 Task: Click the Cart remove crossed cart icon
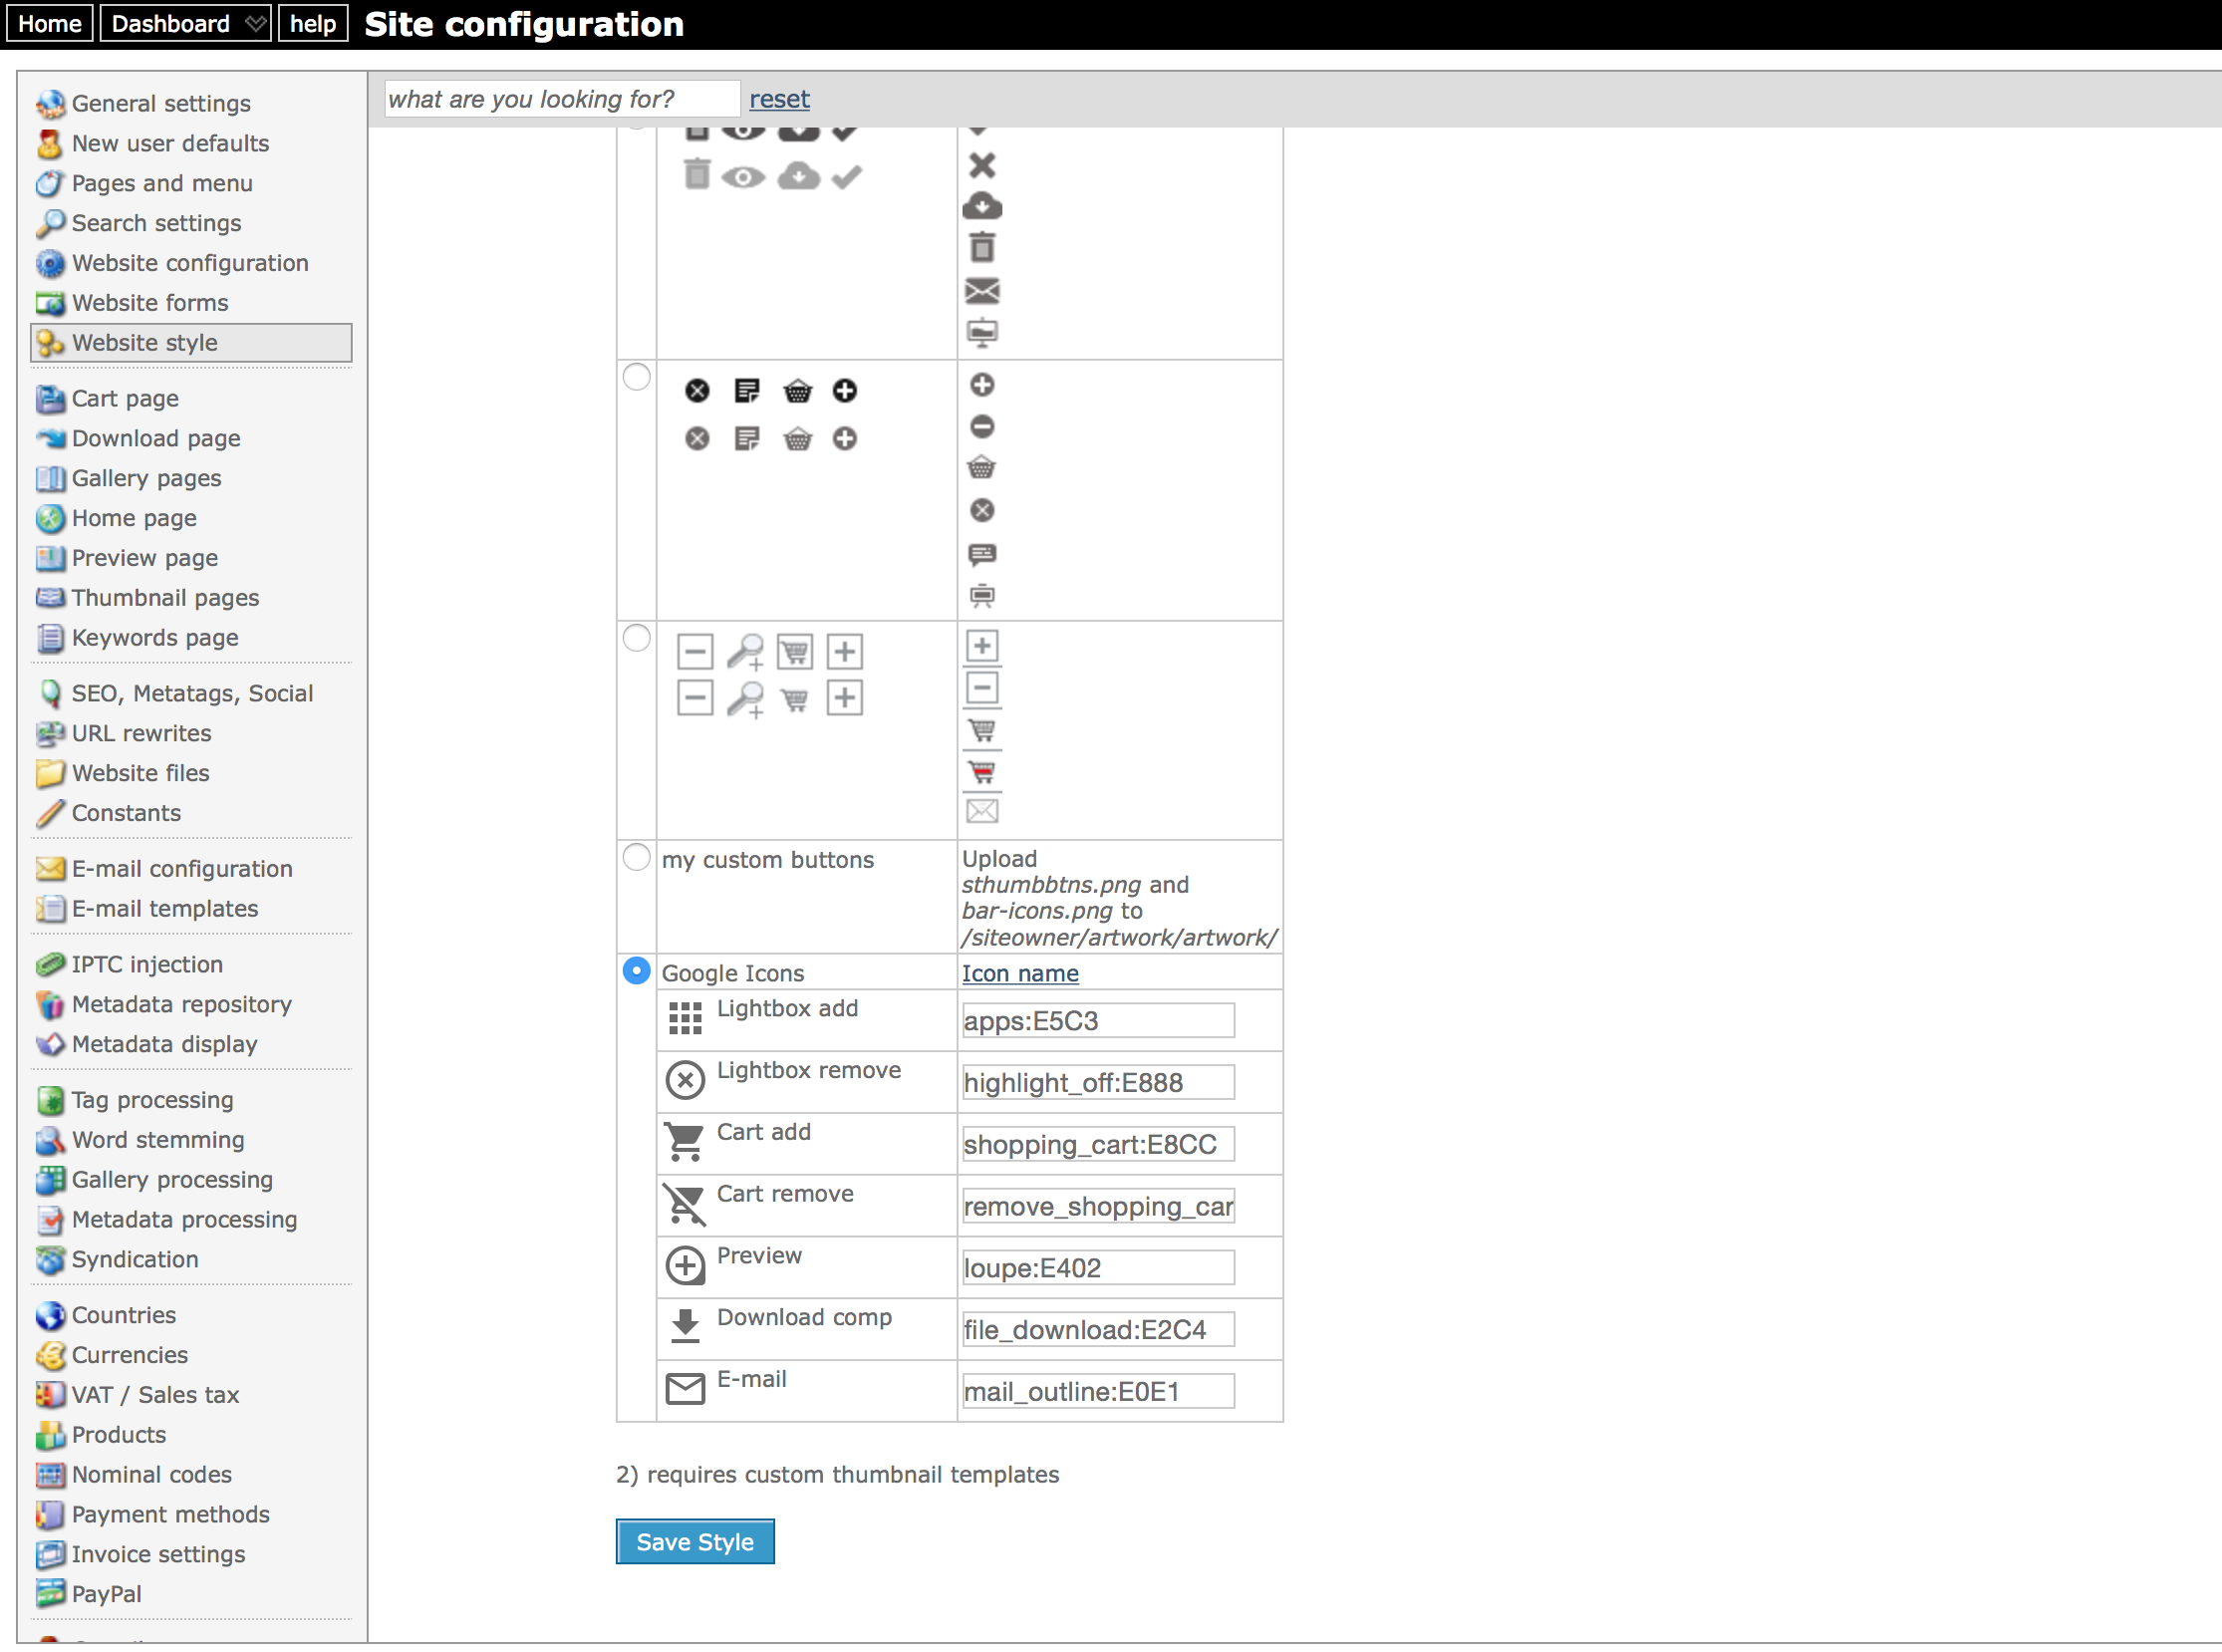point(685,1204)
